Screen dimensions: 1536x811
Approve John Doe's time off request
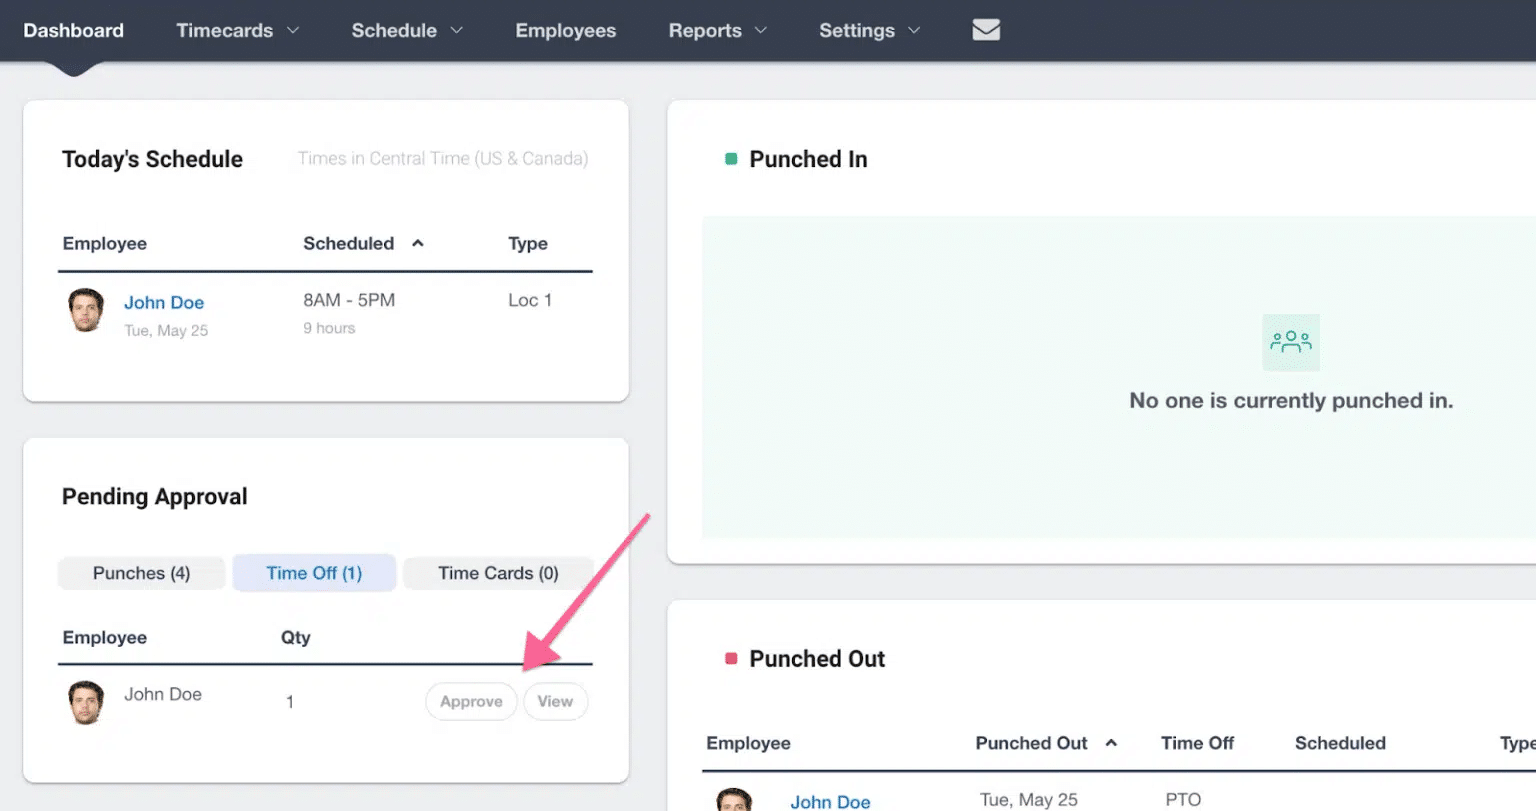point(471,701)
